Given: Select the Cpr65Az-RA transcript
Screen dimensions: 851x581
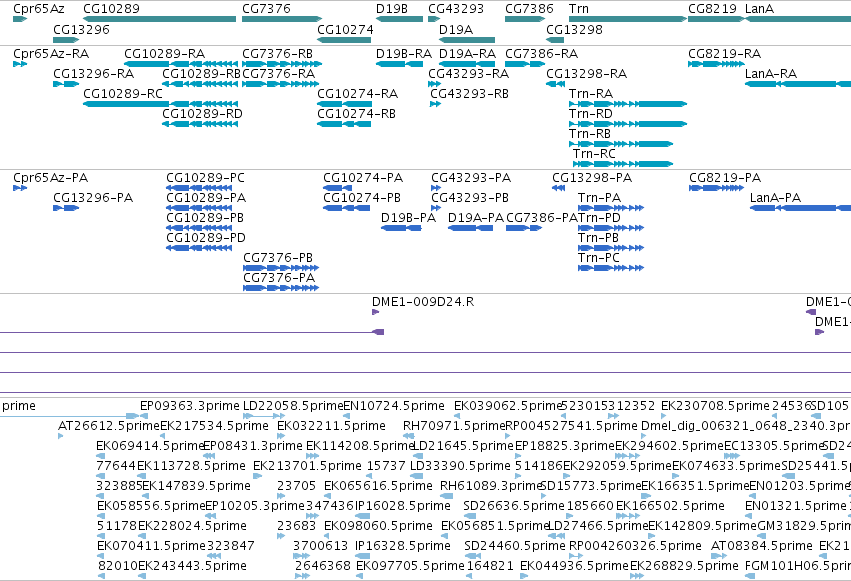Looking at the screenshot, I should click(x=20, y=64).
